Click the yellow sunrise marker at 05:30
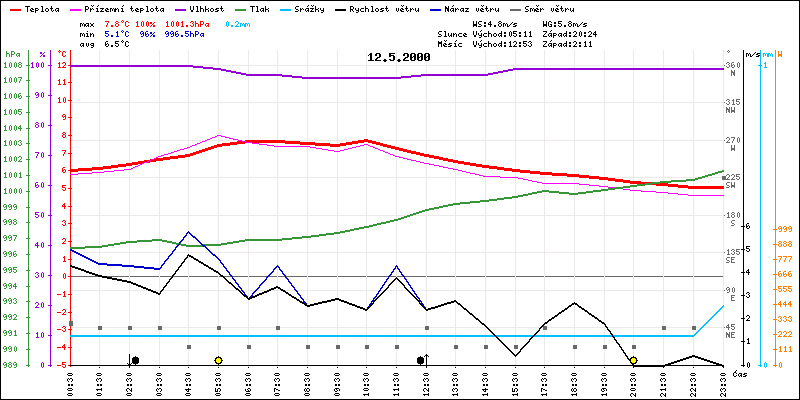800x400 pixels. [218, 360]
